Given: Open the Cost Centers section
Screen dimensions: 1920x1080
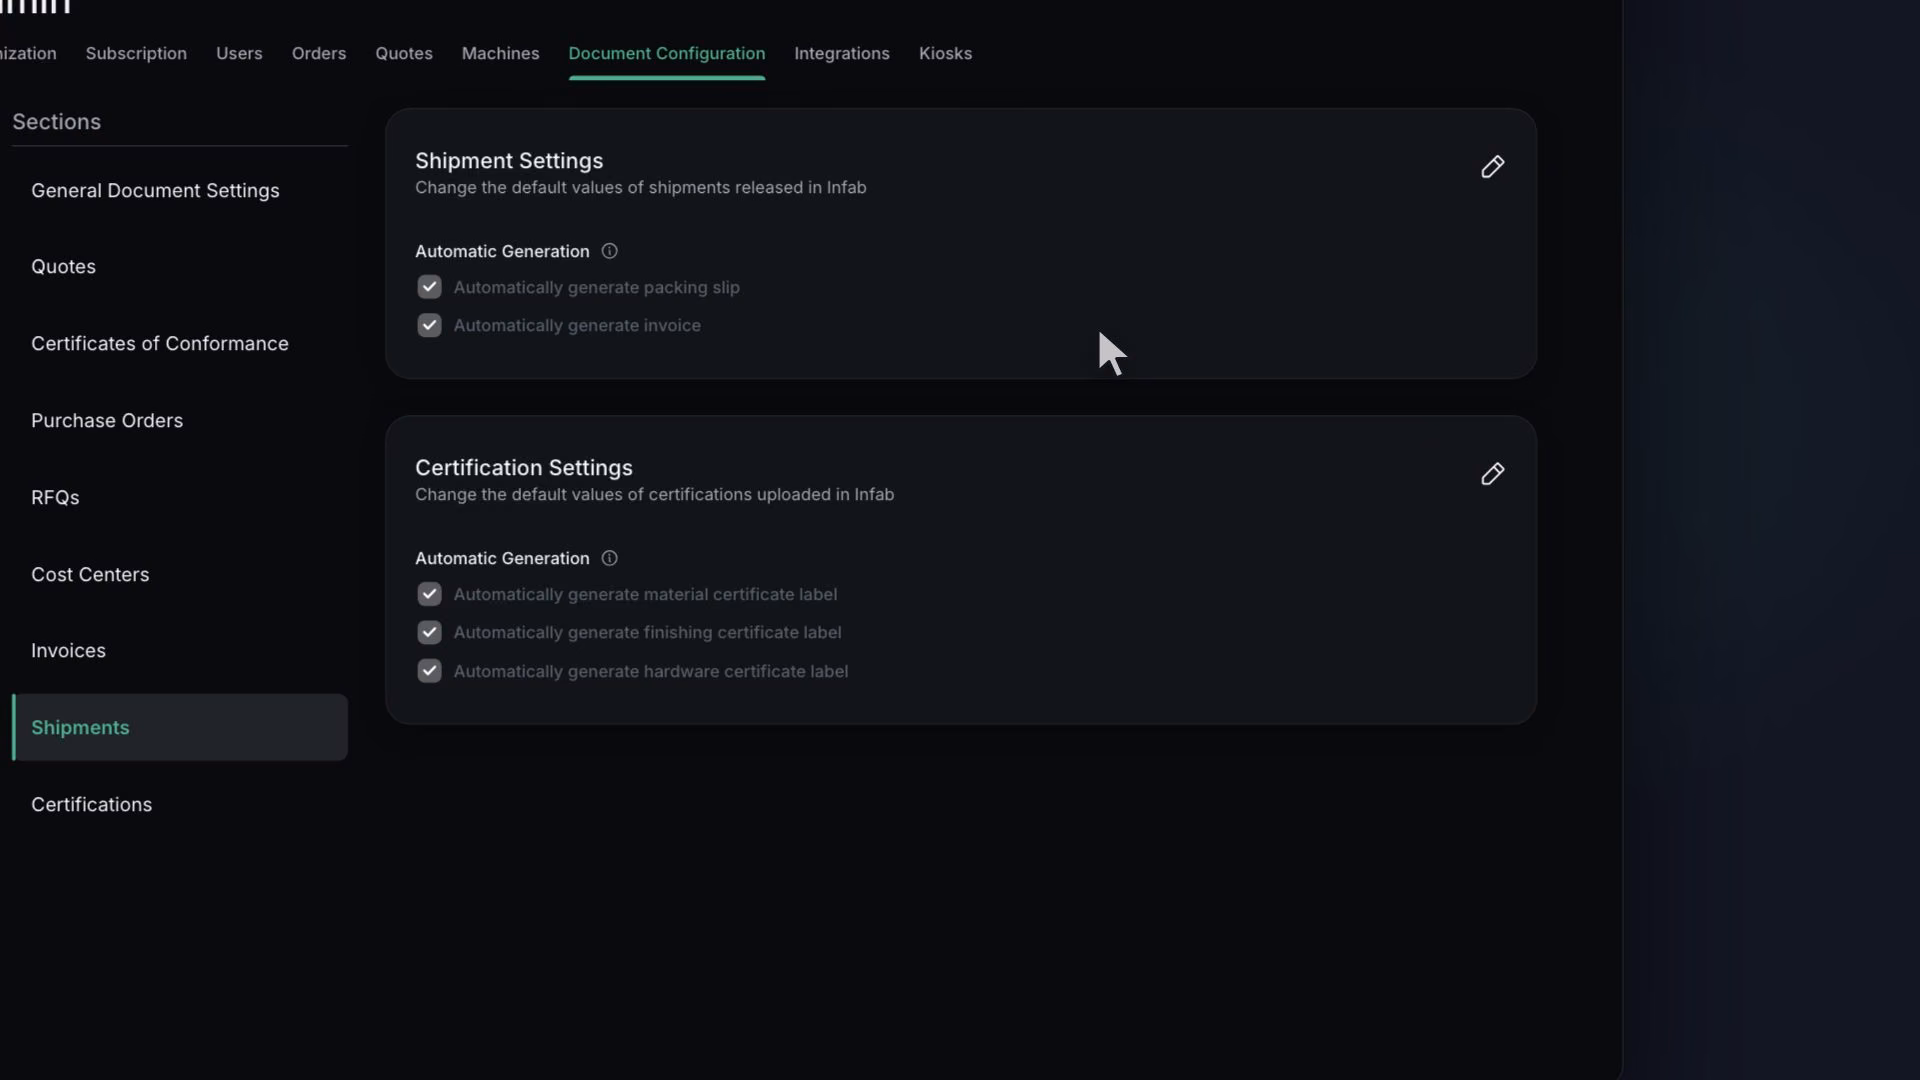Looking at the screenshot, I should tap(180, 575).
